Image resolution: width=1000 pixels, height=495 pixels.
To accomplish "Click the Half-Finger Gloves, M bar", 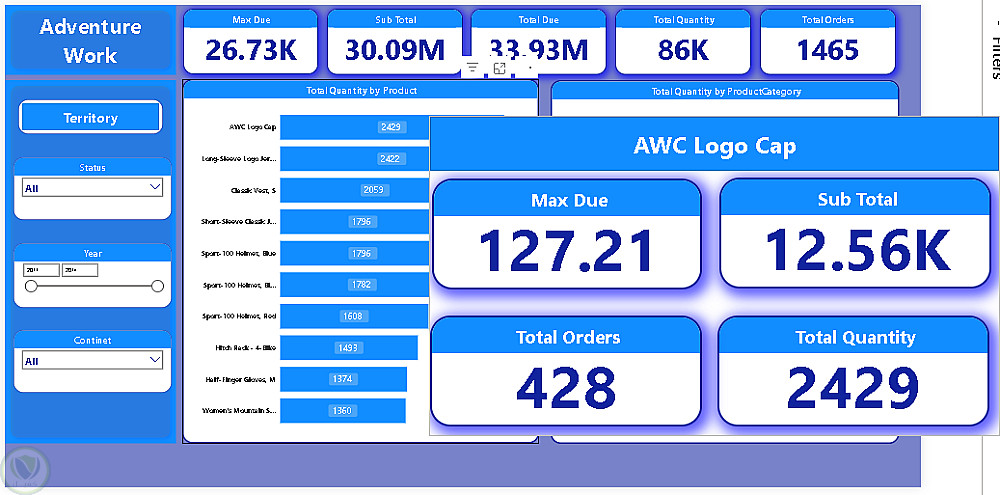I will coord(344,379).
